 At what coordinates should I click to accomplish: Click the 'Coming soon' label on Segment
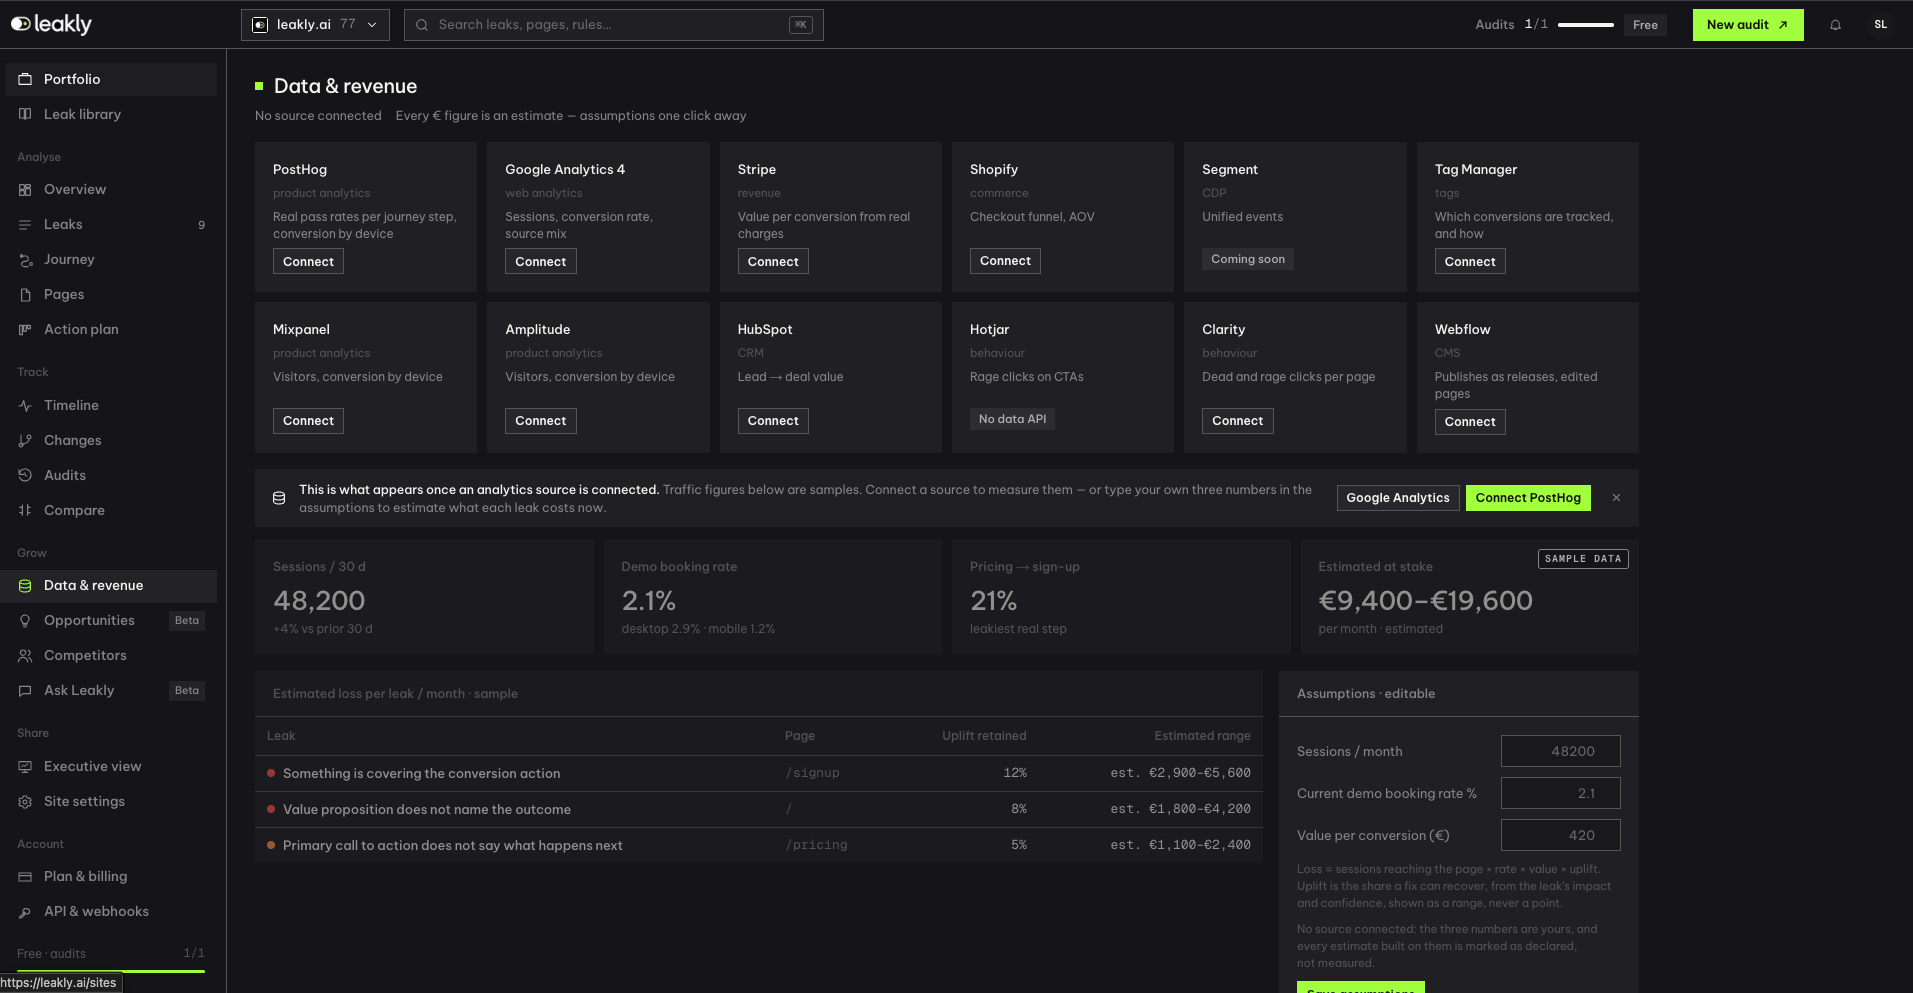pos(1248,259)
